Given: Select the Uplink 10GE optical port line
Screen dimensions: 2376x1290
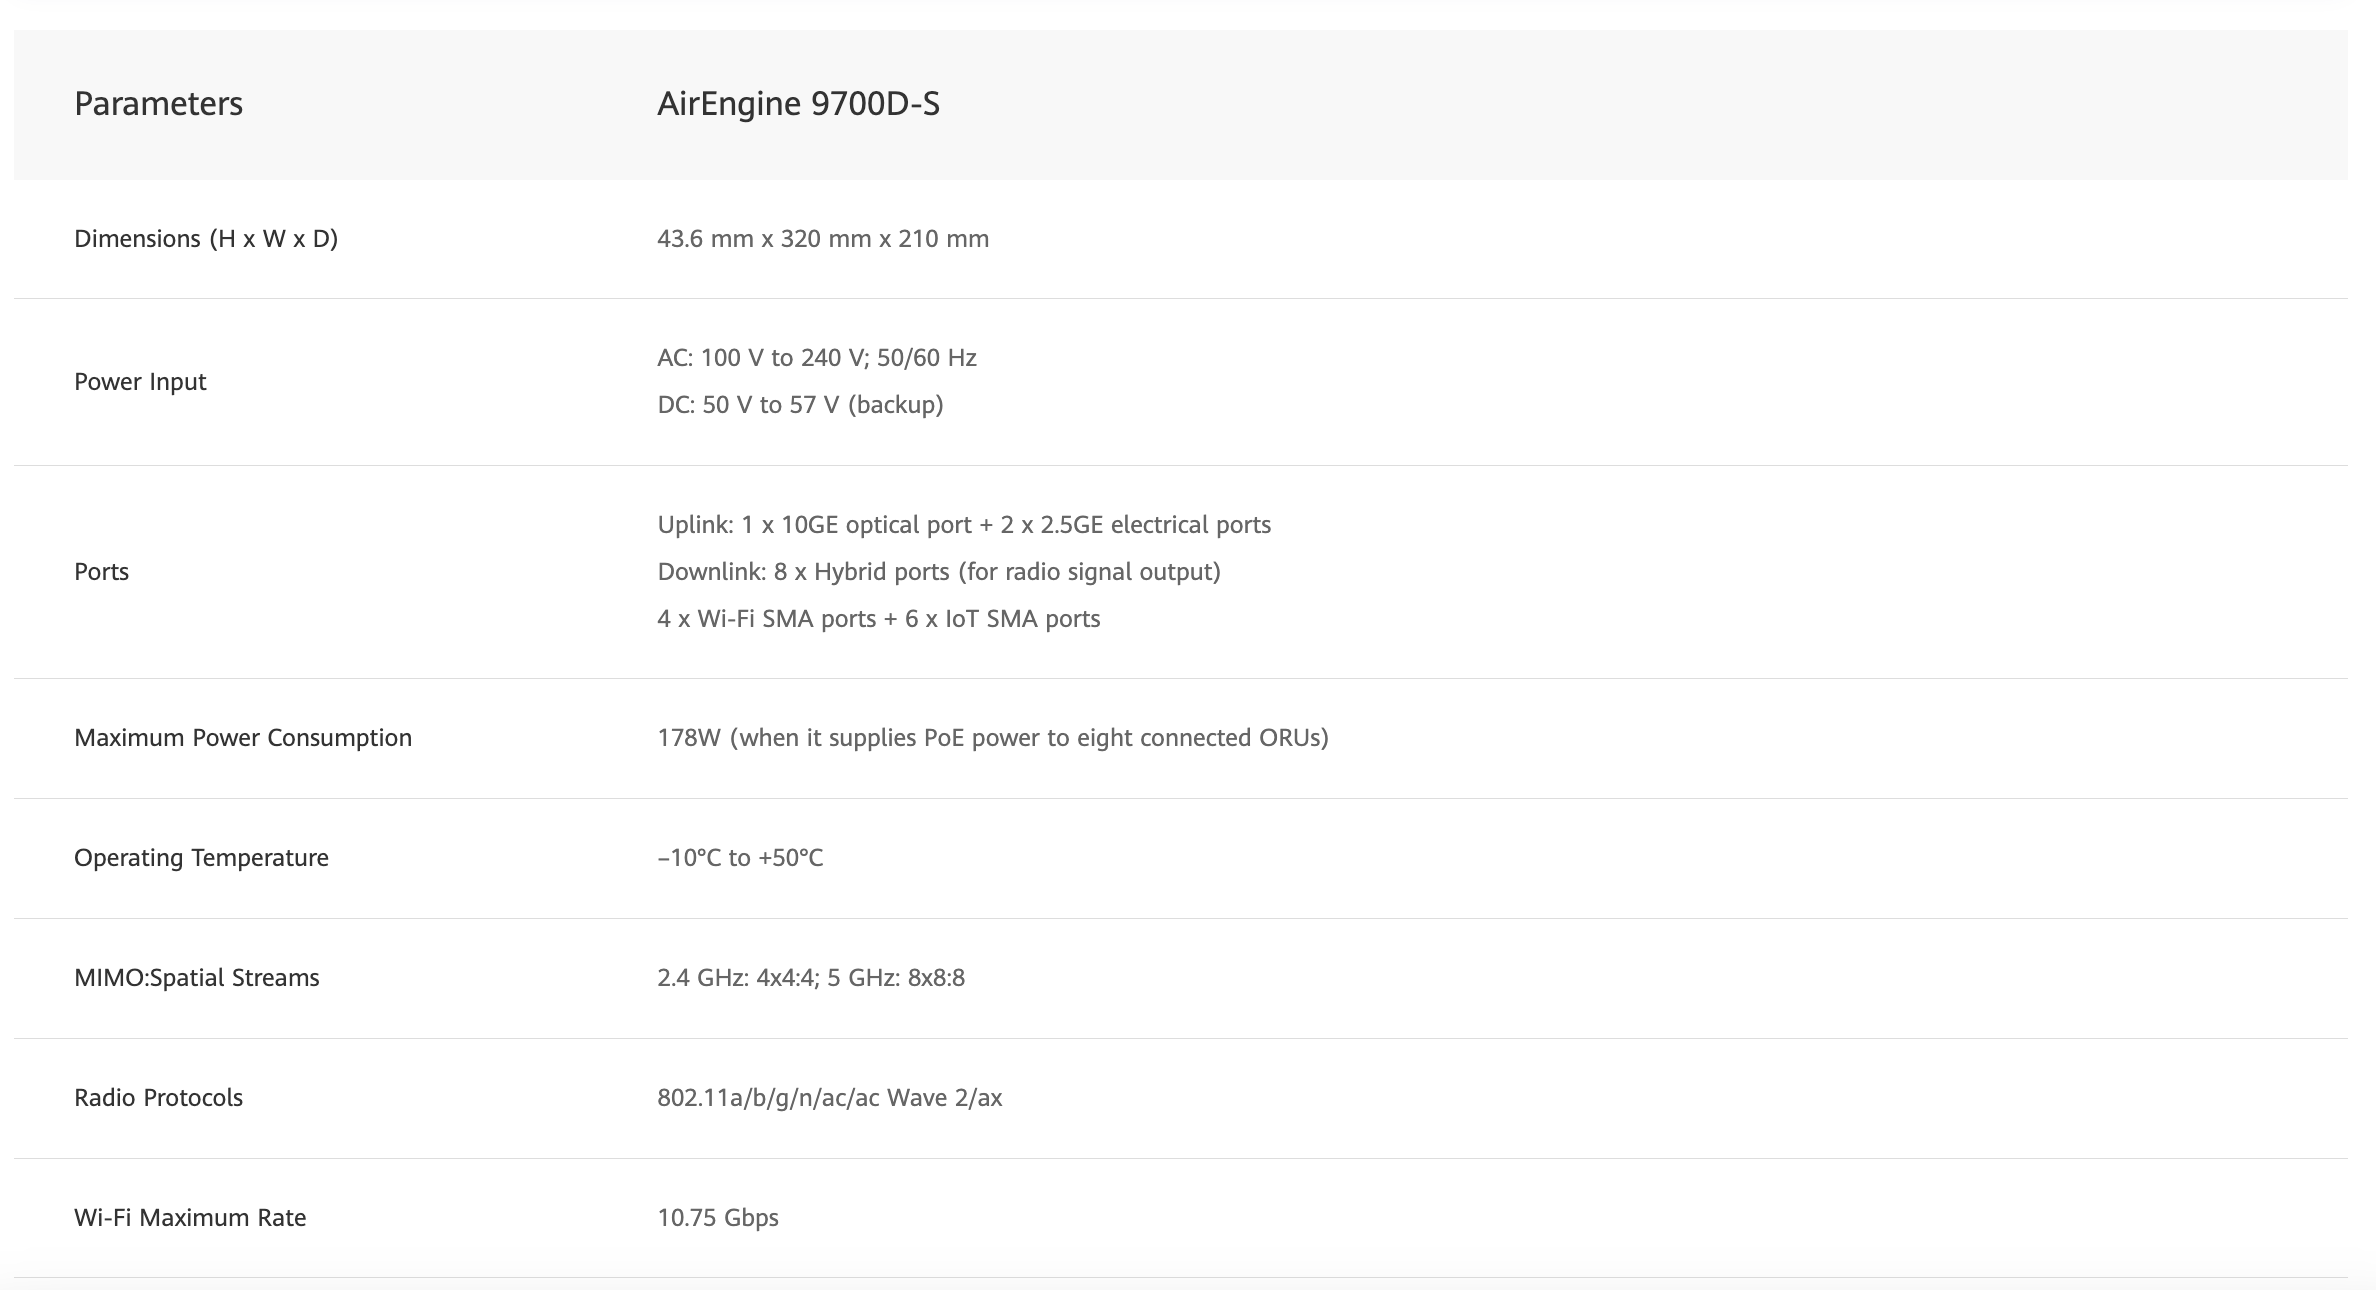Looking at the screenshot, I should [x=963, y=525].
